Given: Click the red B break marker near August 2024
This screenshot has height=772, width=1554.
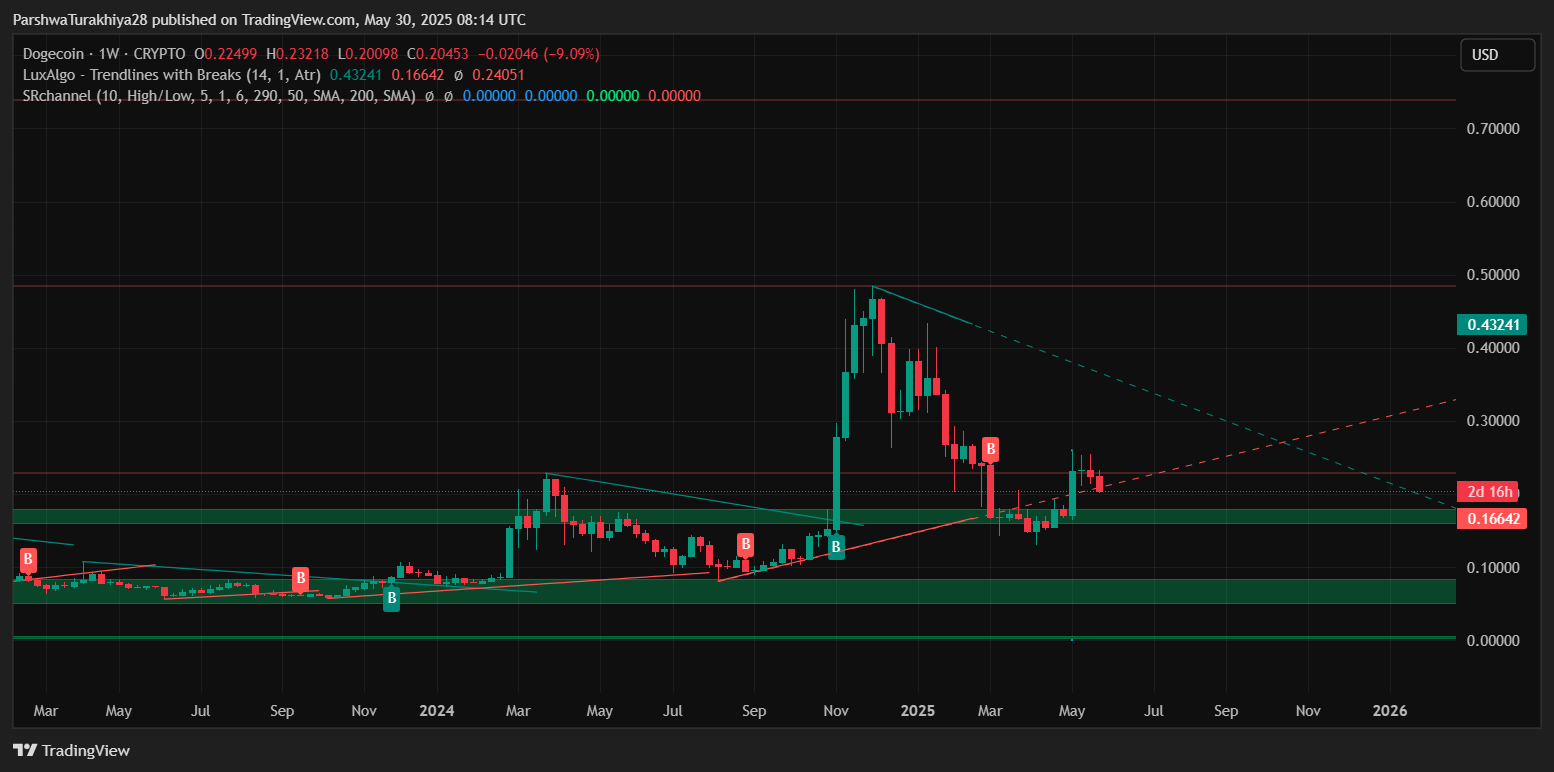Looking at the screenshot, I should point(745,545).
